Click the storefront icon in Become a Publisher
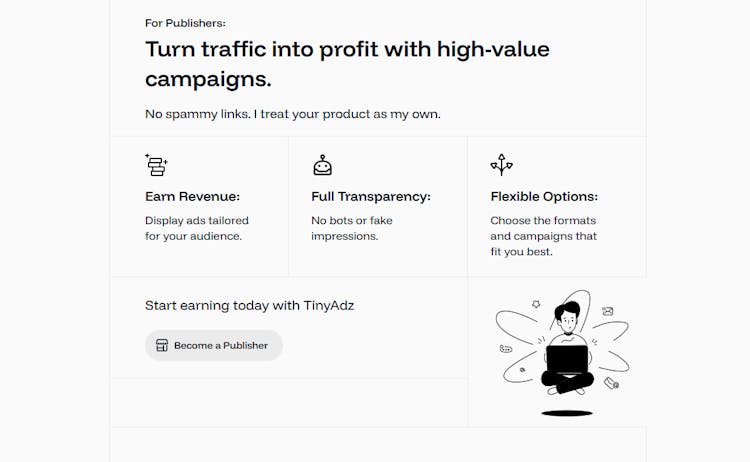Image resolution: width=750 pixels, height=462 pixels. click(x=162, y=345)
